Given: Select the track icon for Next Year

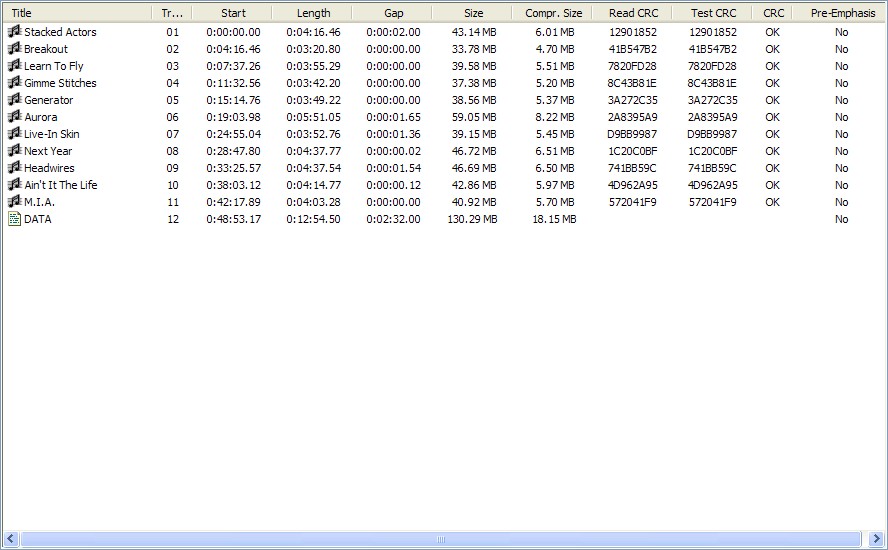Looking at the screenshot, I should coord(15,151).
